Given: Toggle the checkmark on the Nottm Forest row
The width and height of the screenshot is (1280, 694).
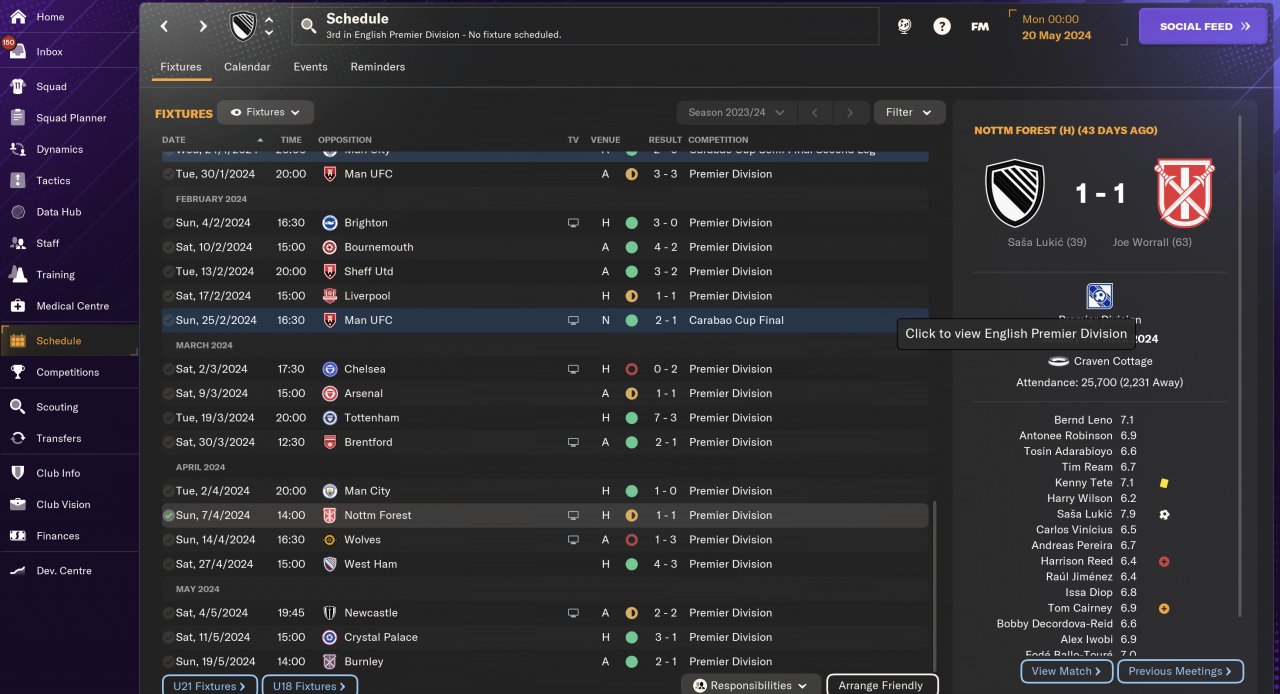Looking at the screenshot, I should coord(168,515).
